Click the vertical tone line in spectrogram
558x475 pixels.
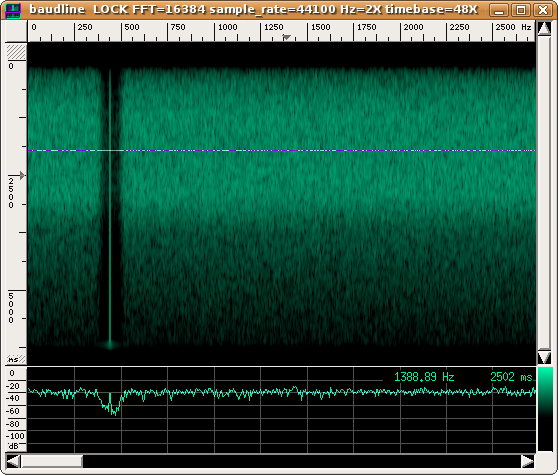[x=110, y=206]
